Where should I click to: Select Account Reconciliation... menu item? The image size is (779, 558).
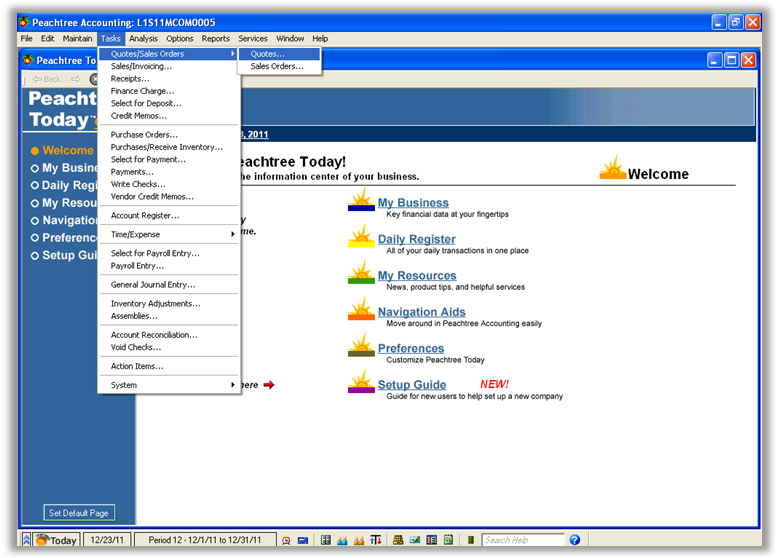pos(169,335)
